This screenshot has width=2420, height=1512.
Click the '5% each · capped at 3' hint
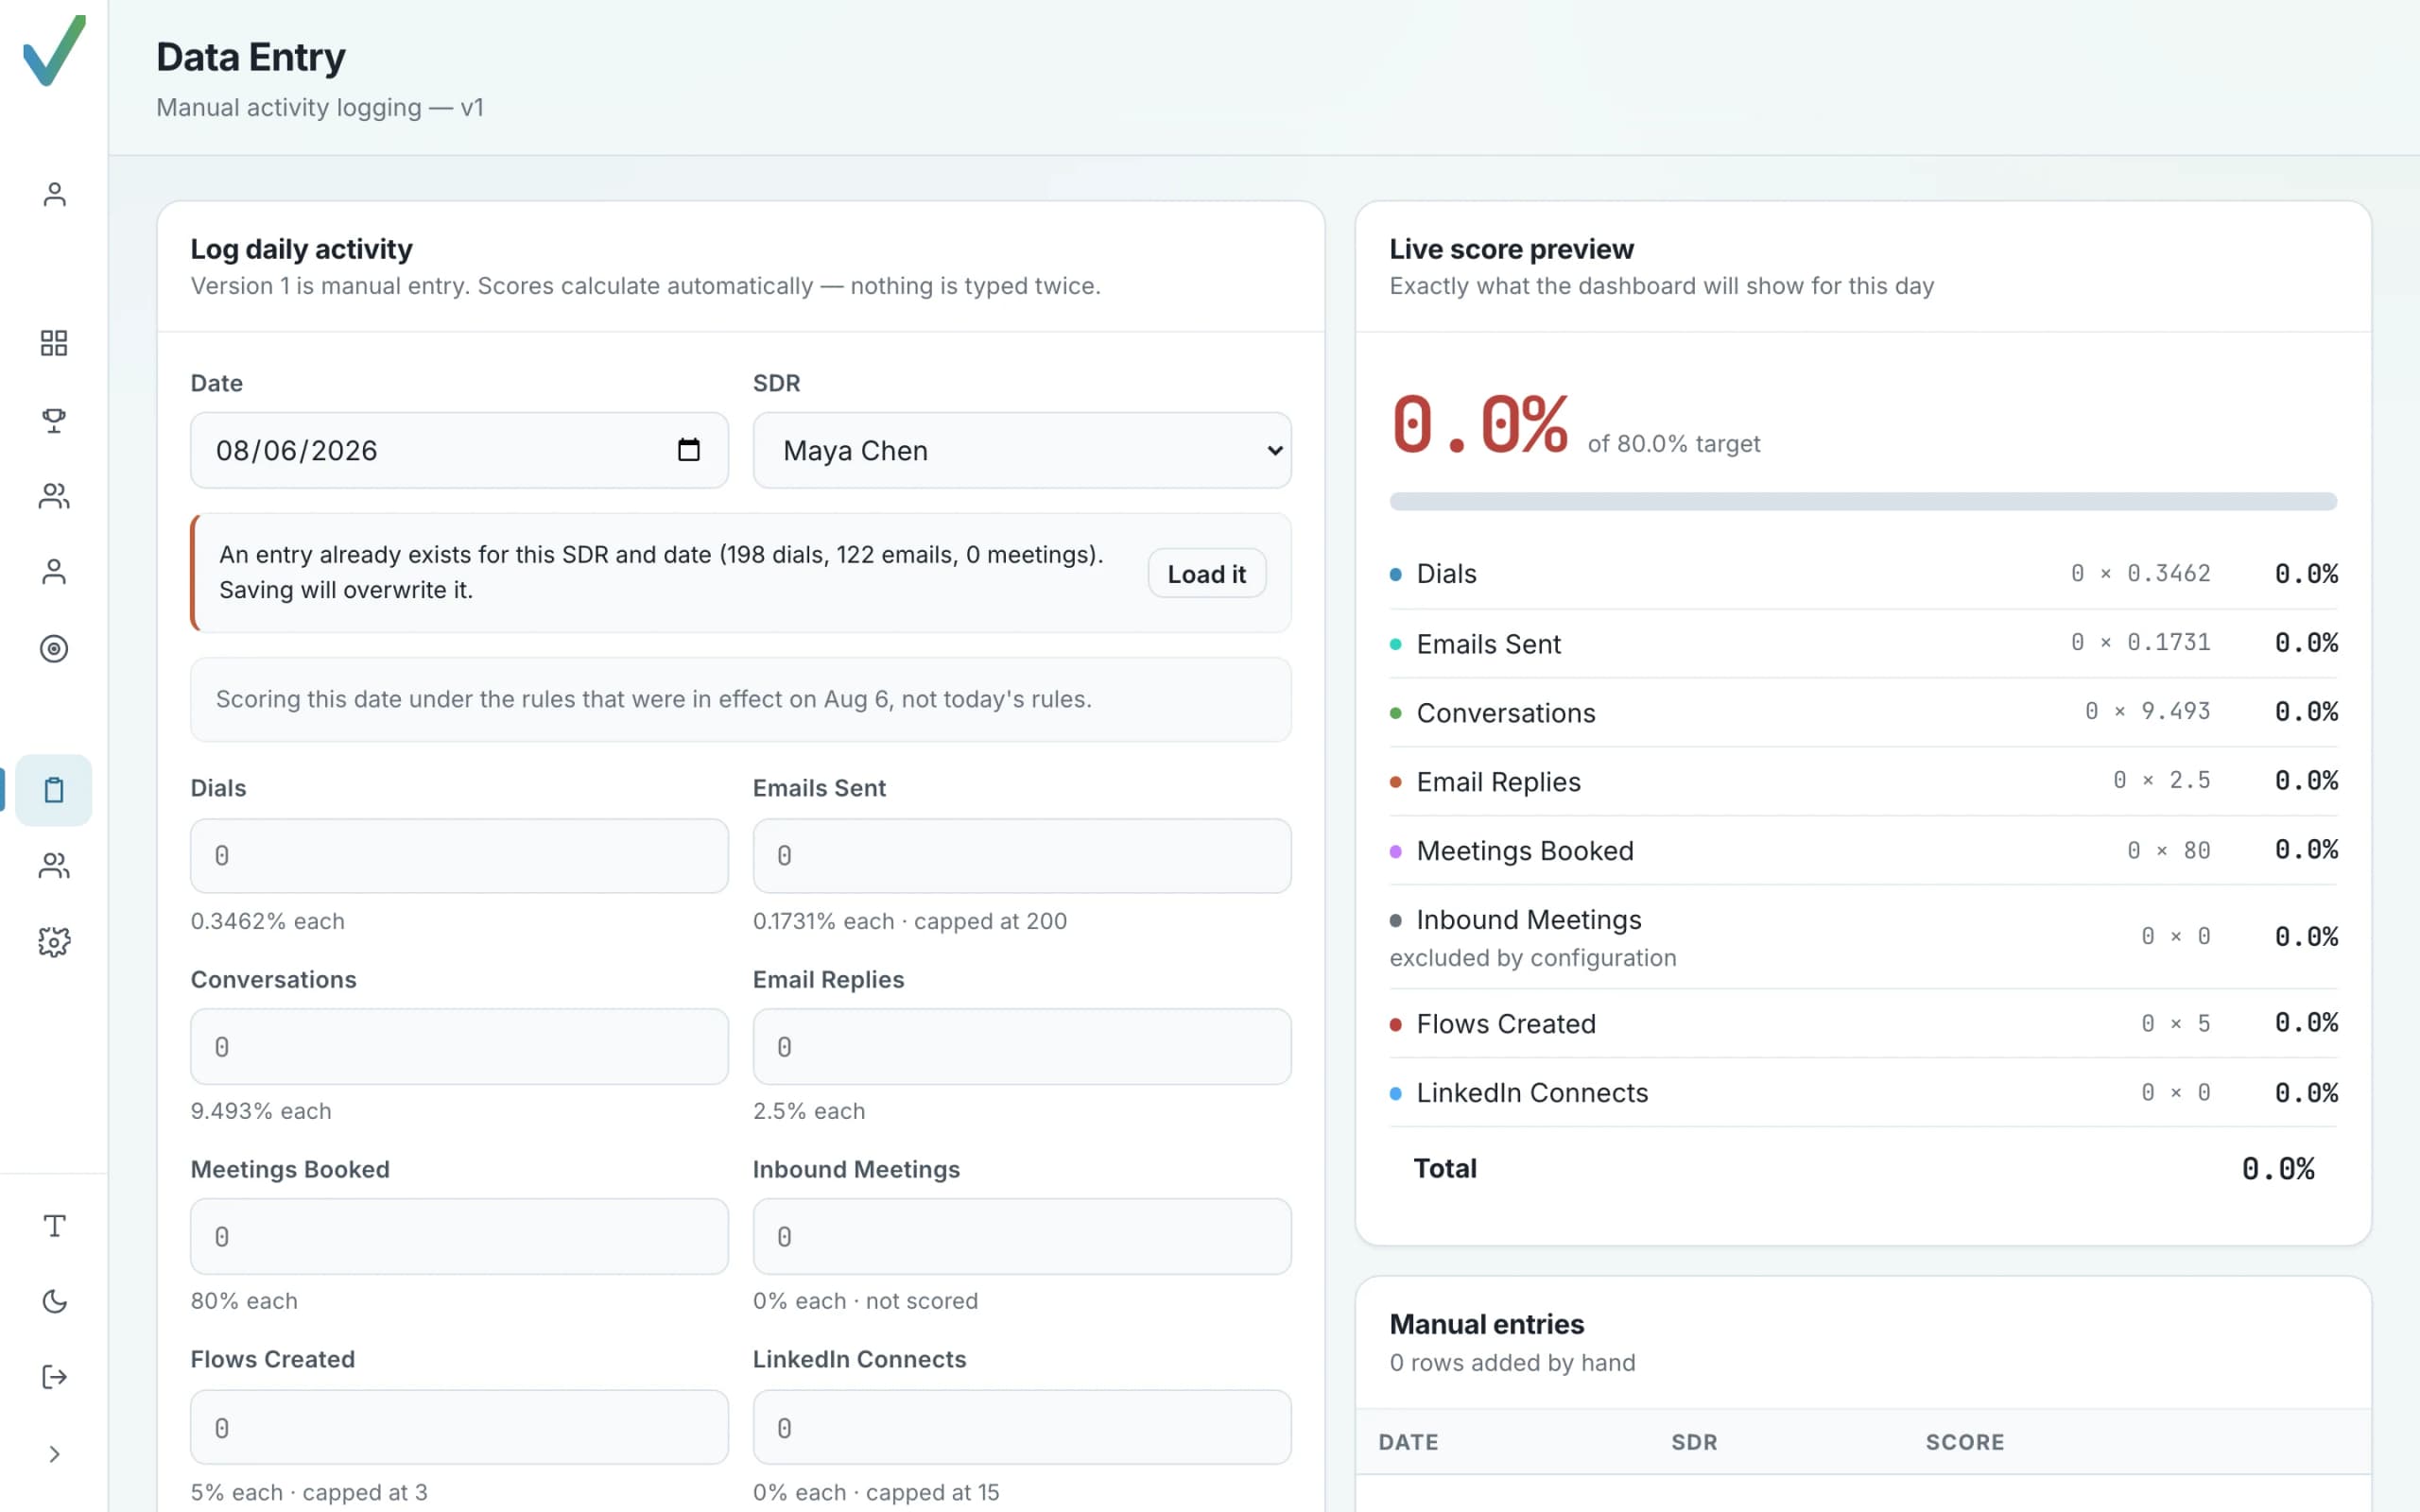309,1492
